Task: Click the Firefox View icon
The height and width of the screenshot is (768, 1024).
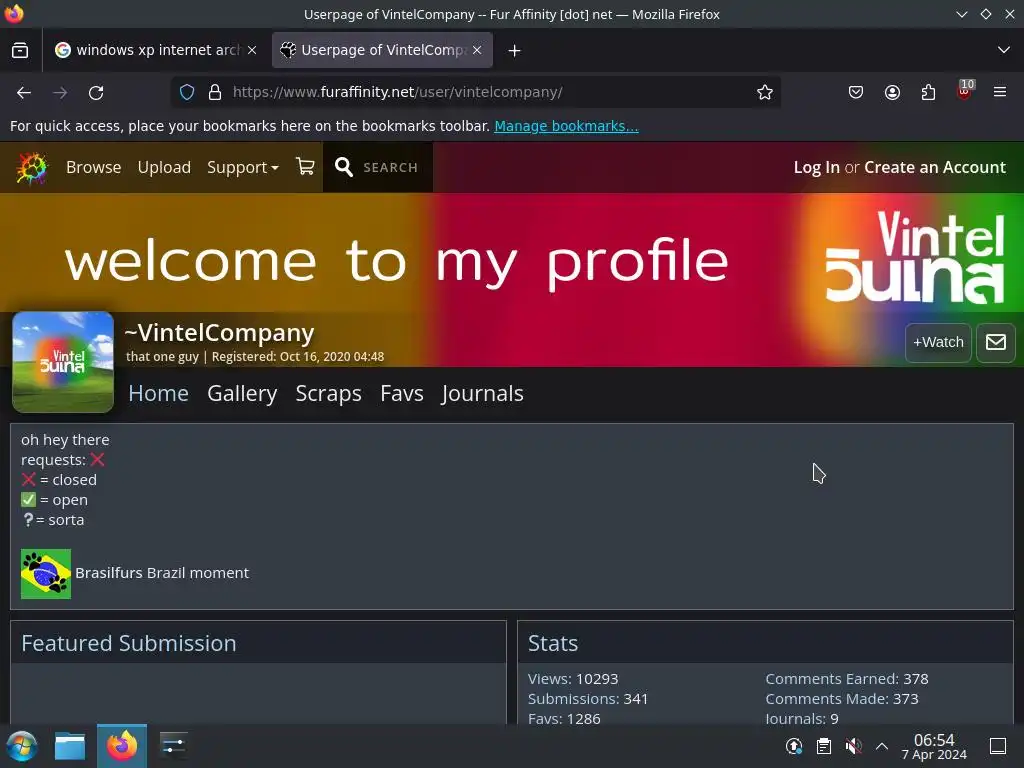Action: click(x=20, y=50)
